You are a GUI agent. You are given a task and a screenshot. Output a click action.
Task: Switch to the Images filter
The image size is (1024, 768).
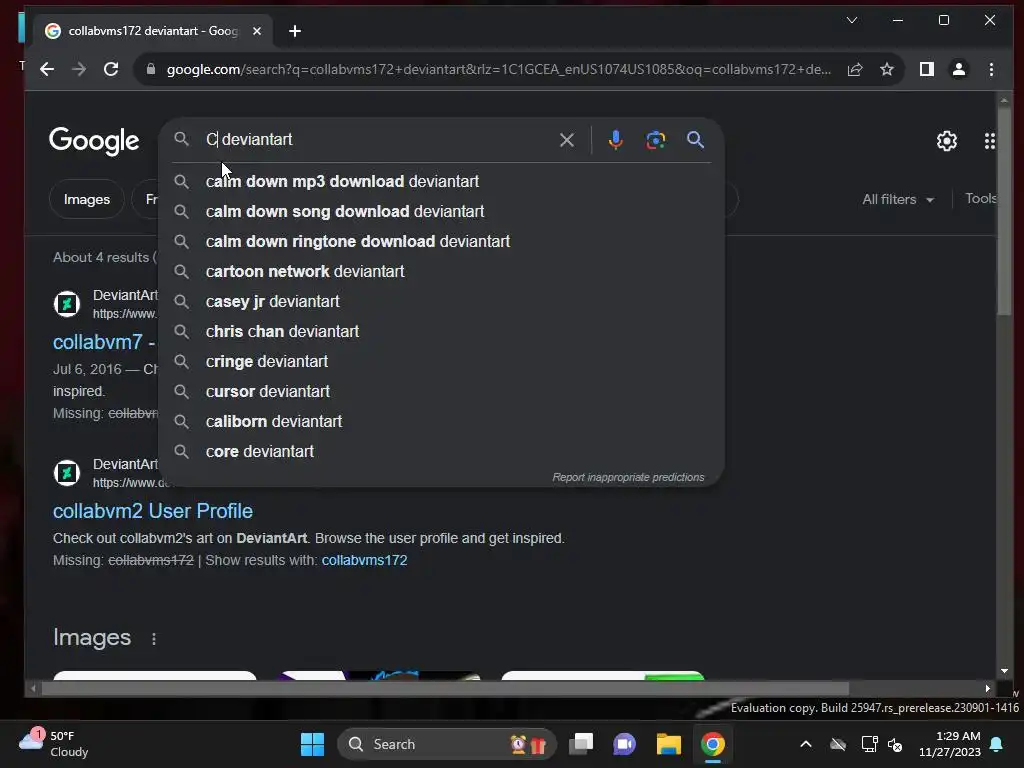[x=87, y=199]
